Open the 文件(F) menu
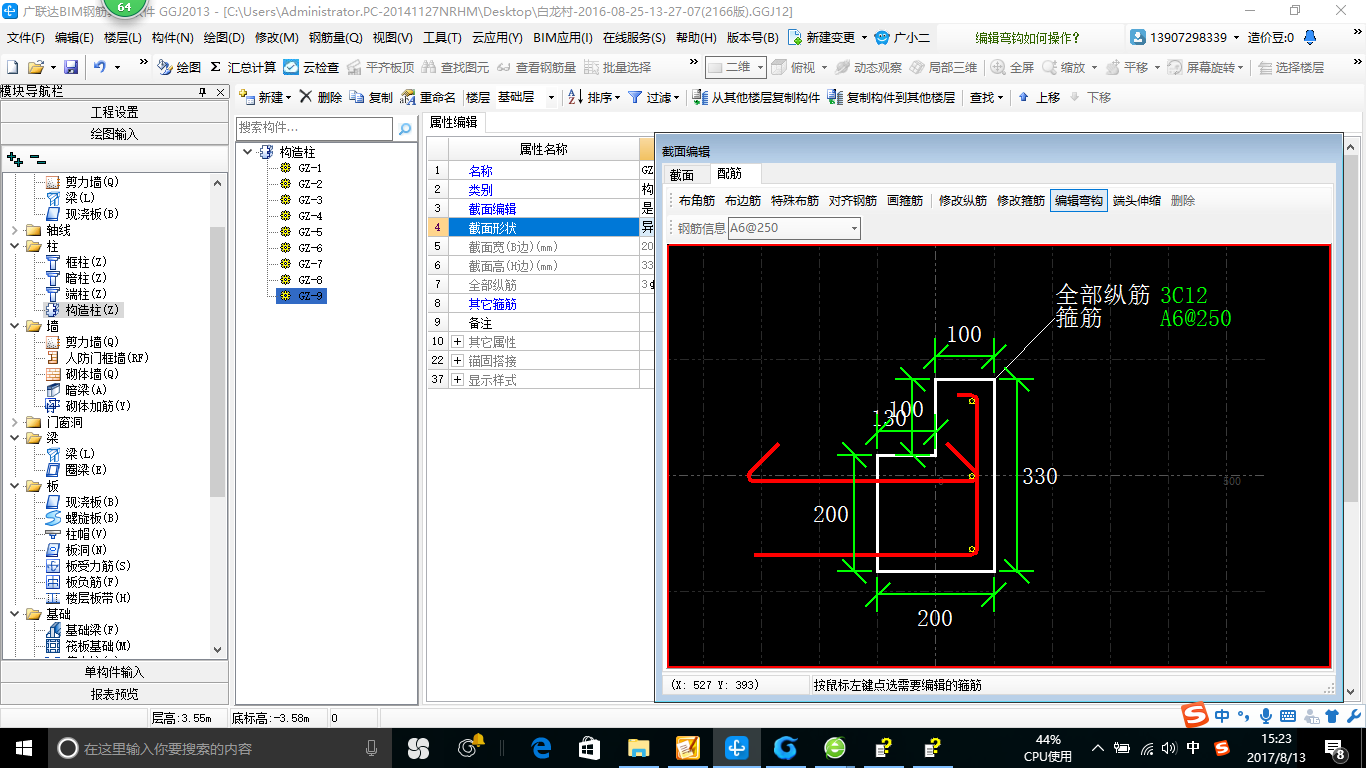The width and height of the screenshot is (1366, 768). [x=26, y=38]
